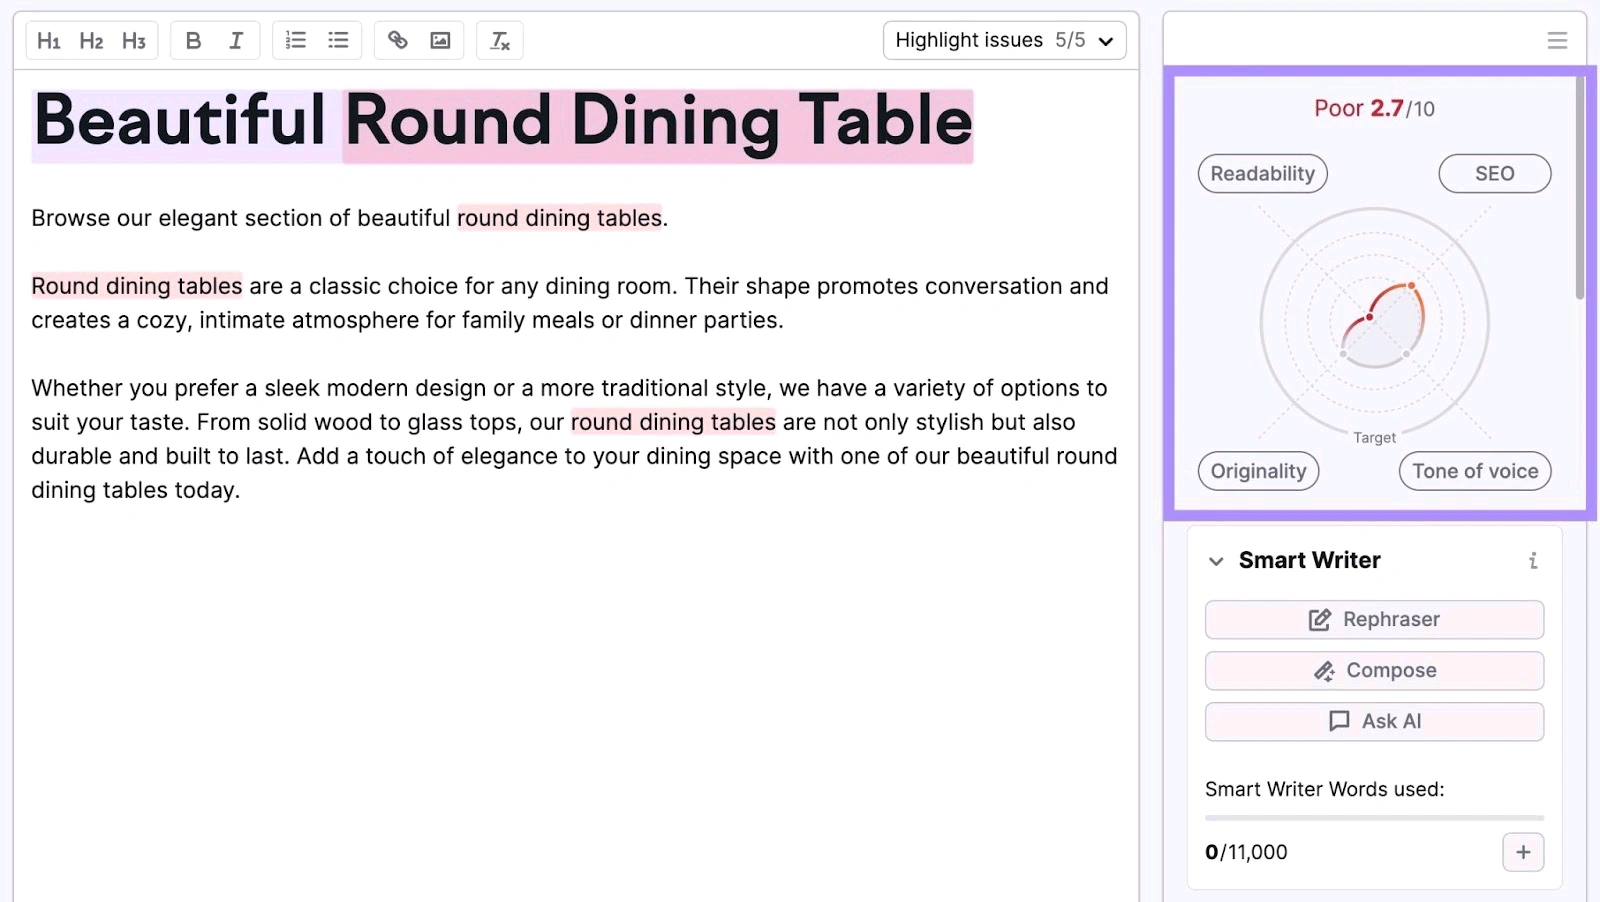Collapse the Smart Writer section
Image resolution: width=1600 pixels, height=902 pixels.
tap(1216, 561)
